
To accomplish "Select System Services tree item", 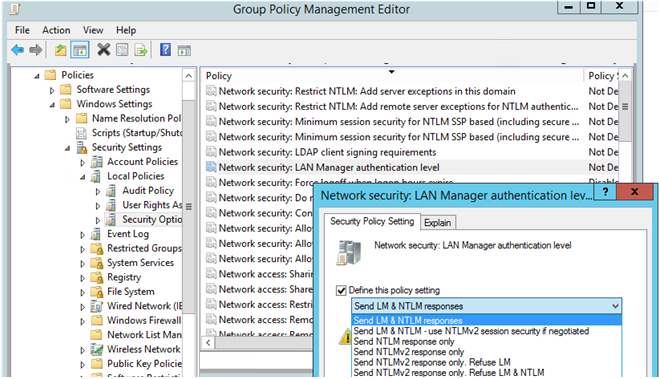I will pos(140,263).
